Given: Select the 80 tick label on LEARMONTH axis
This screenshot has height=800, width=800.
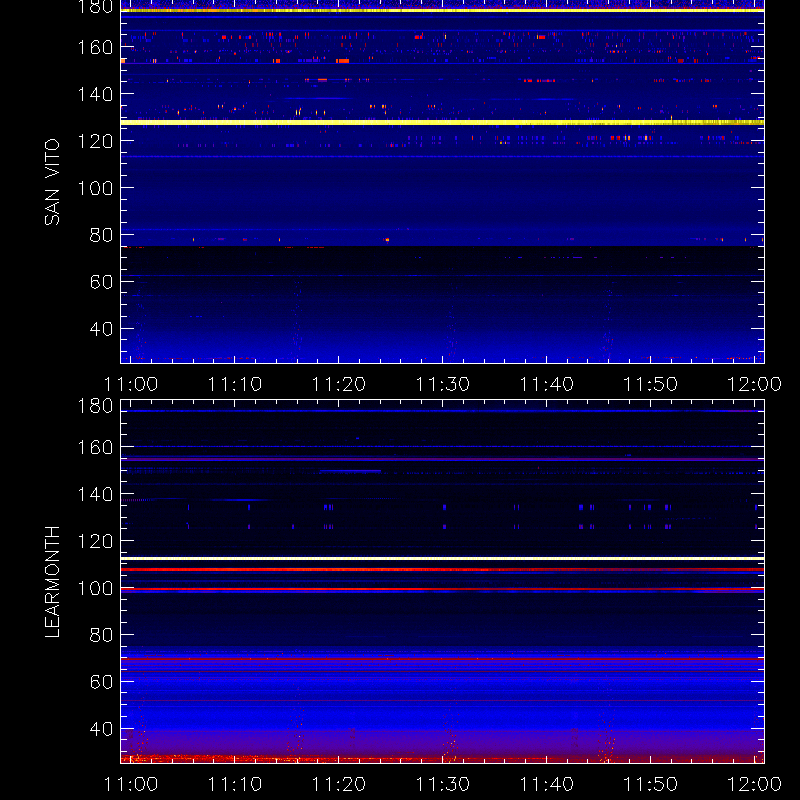Looking at the screenshot, I should [x=101, y=635].
